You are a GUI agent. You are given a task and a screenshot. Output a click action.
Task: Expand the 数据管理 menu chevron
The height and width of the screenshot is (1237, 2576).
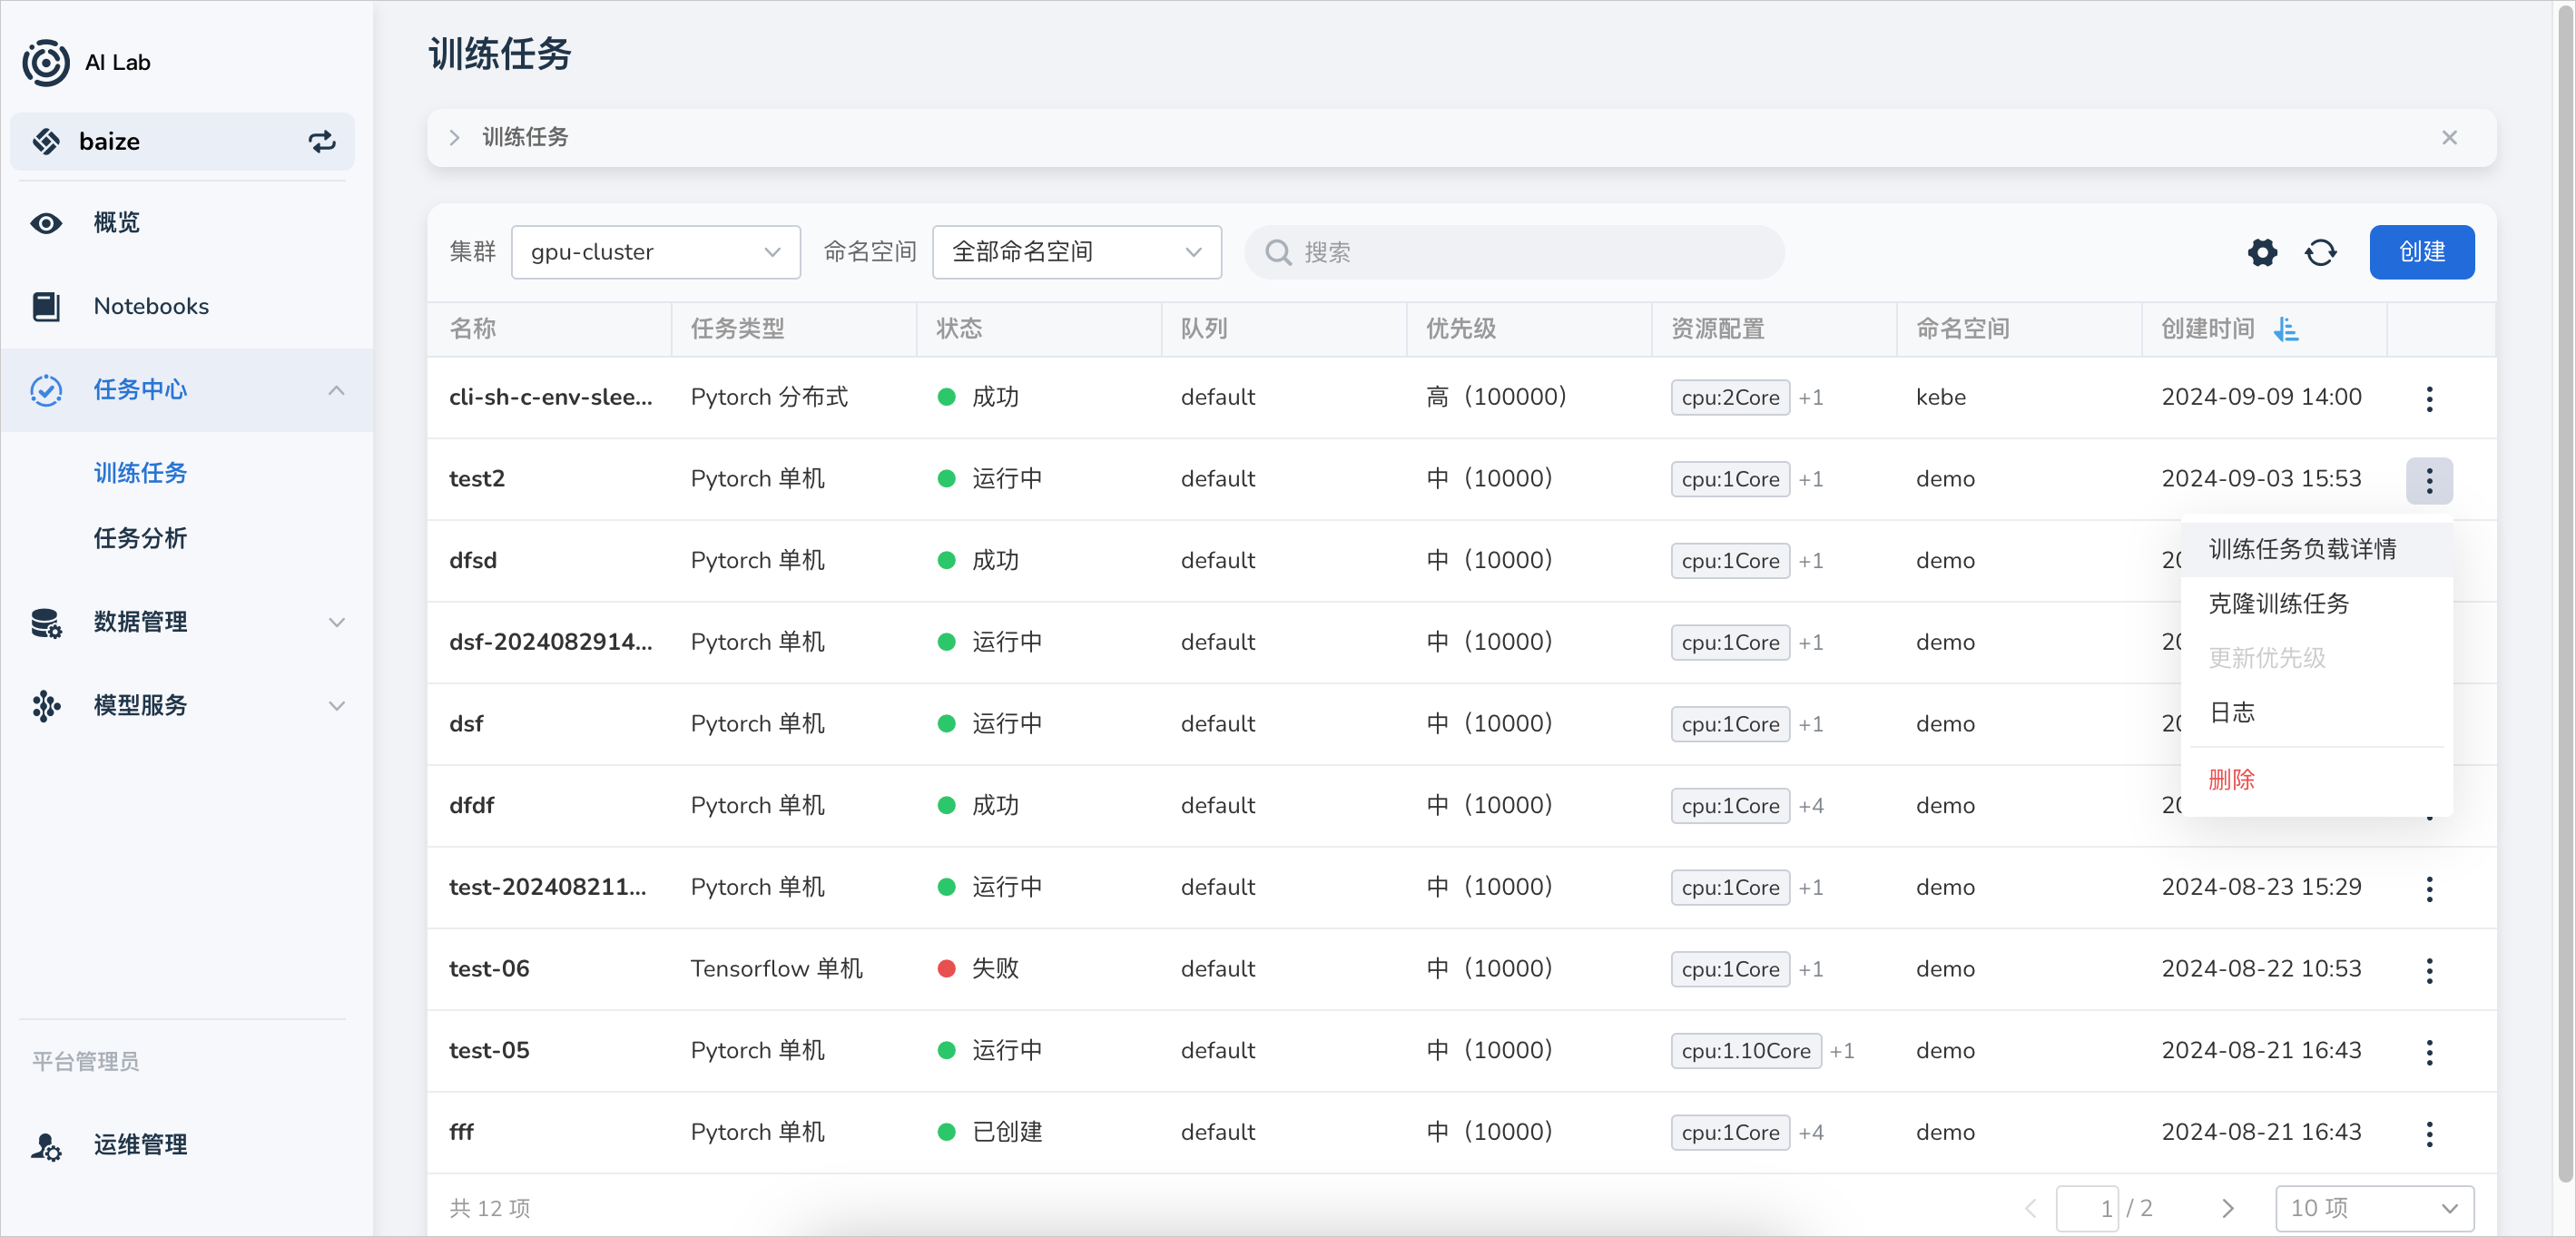point(336,622)
